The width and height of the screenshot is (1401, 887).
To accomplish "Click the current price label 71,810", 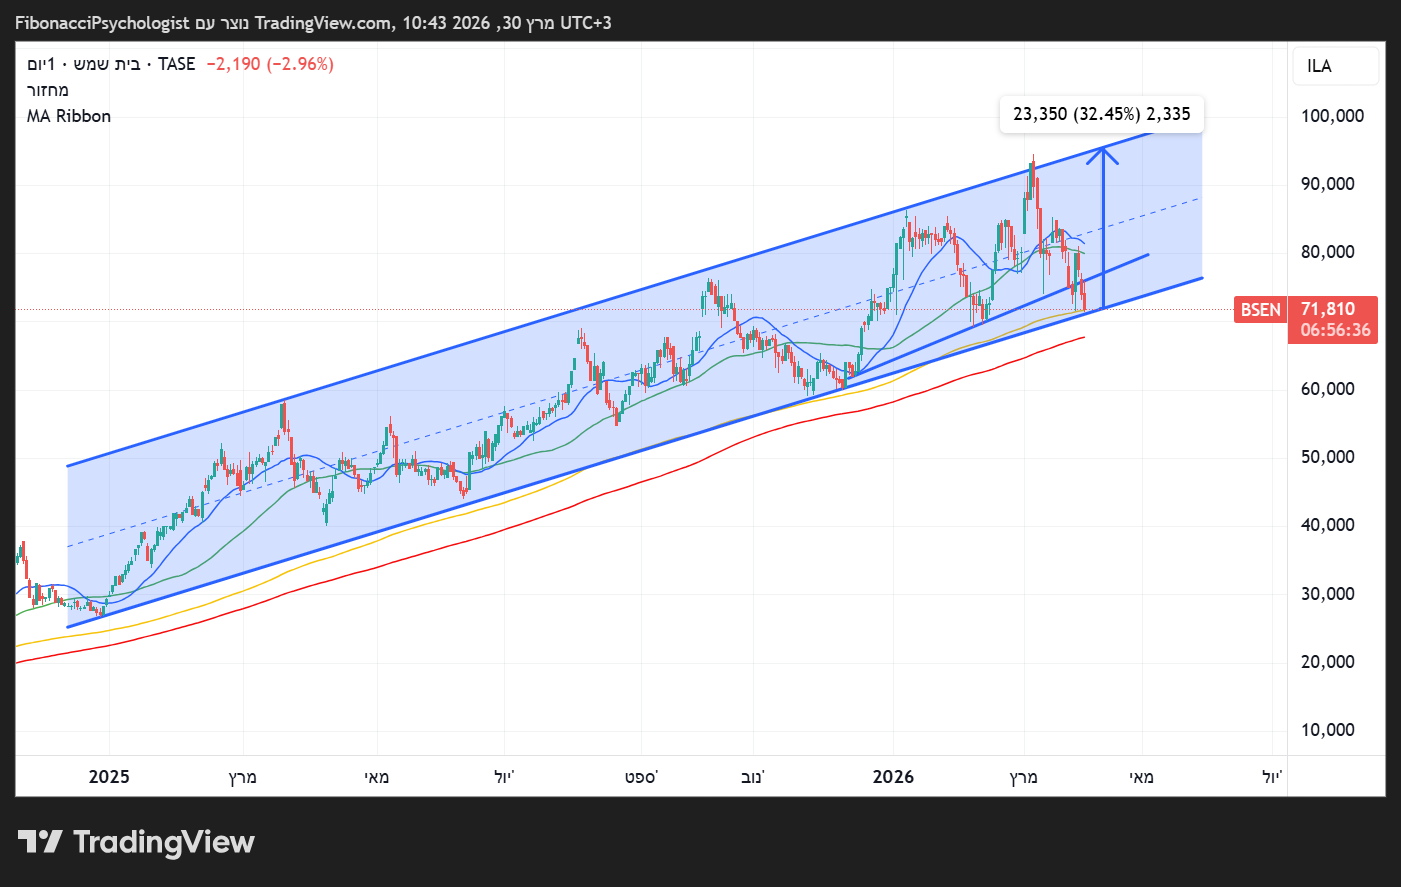I will click(1328, 309).
